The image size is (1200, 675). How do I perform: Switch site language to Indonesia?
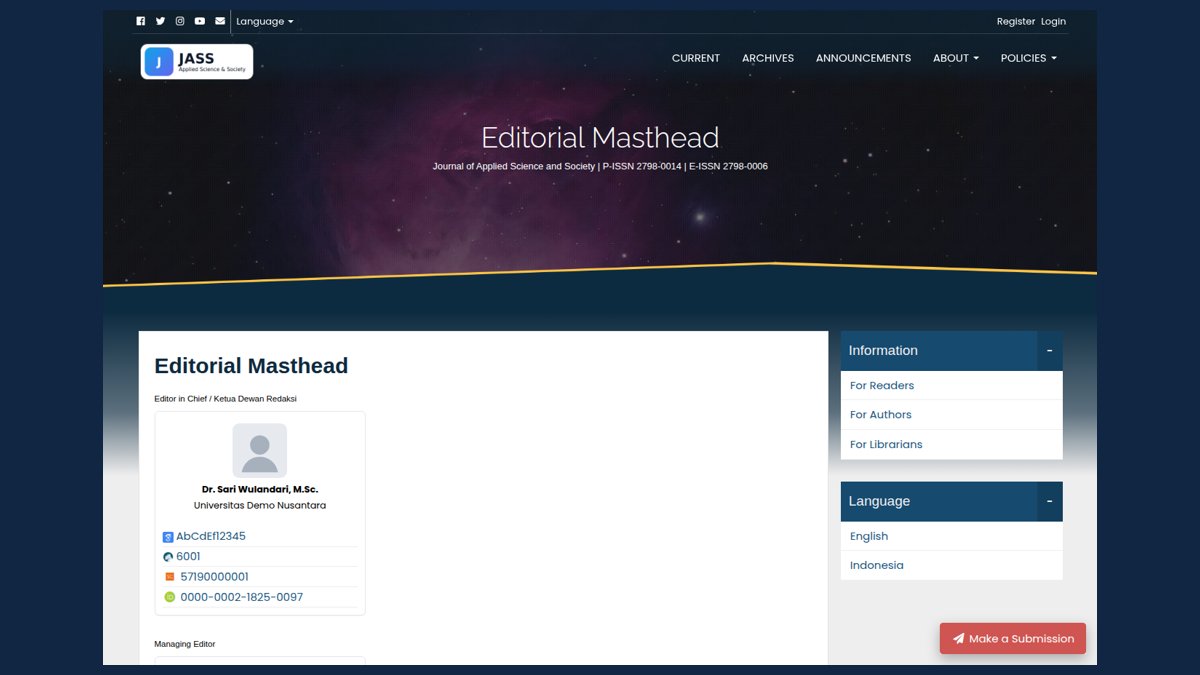(x=877, y=565)
